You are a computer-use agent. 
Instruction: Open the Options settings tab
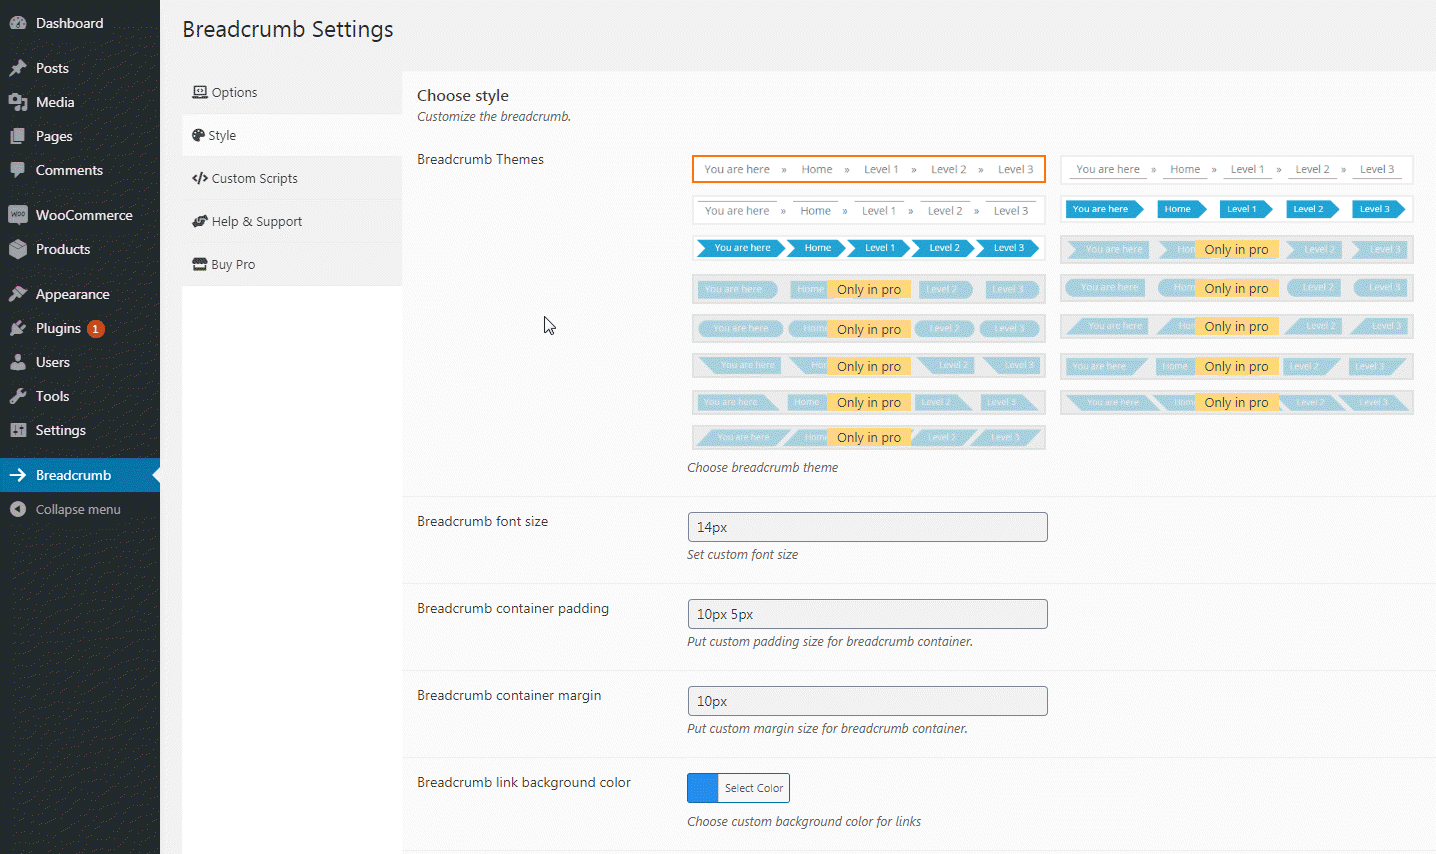click(234, 92)
